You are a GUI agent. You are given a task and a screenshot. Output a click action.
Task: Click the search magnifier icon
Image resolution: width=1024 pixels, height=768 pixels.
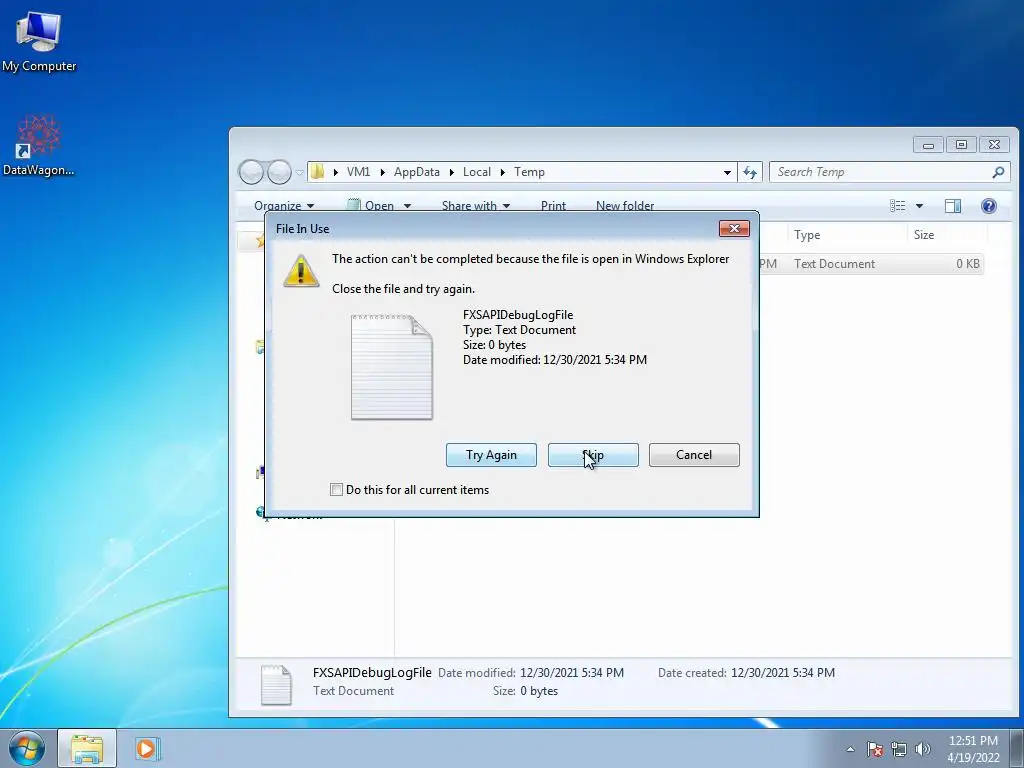click(x=998, y=172)
